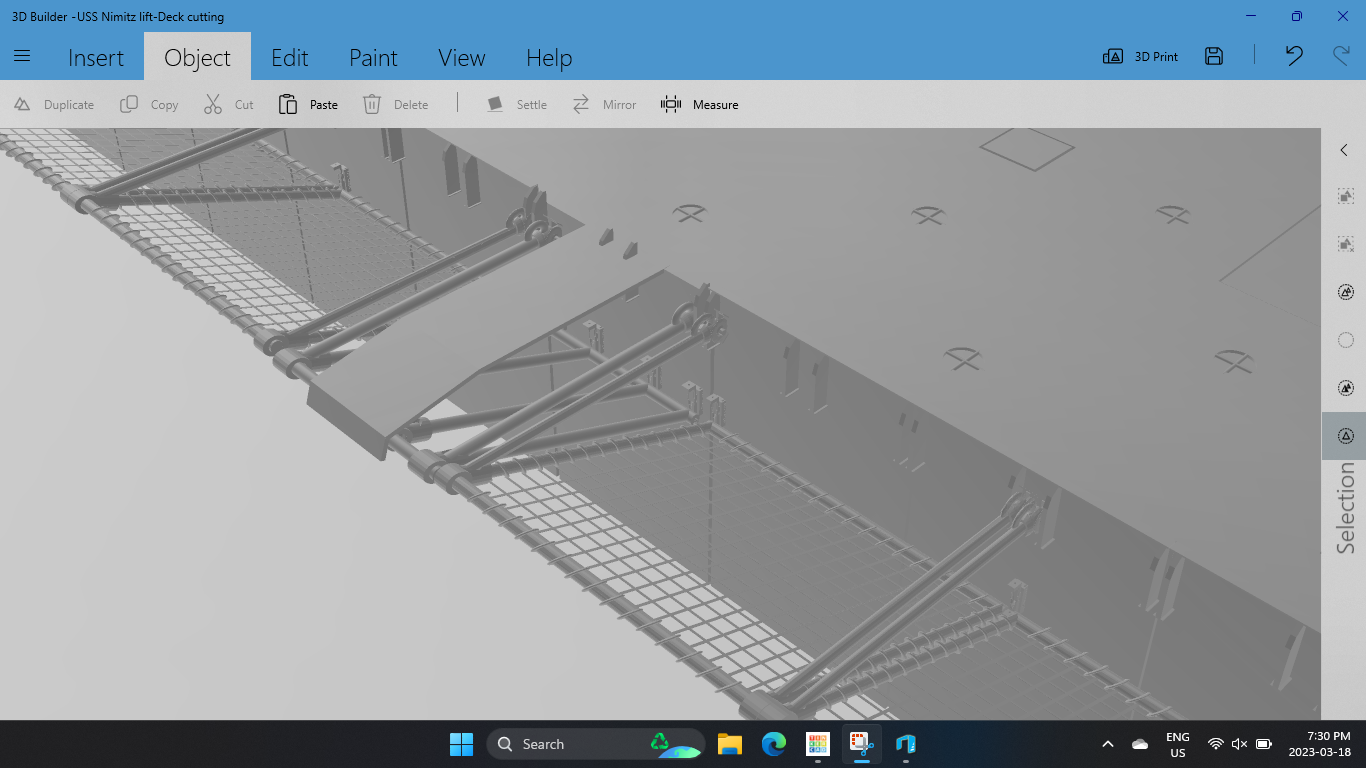Click the Ungroup objects icon in Selection panel
Viewport: 1366px width, 768px height.
coord(1346,244)
